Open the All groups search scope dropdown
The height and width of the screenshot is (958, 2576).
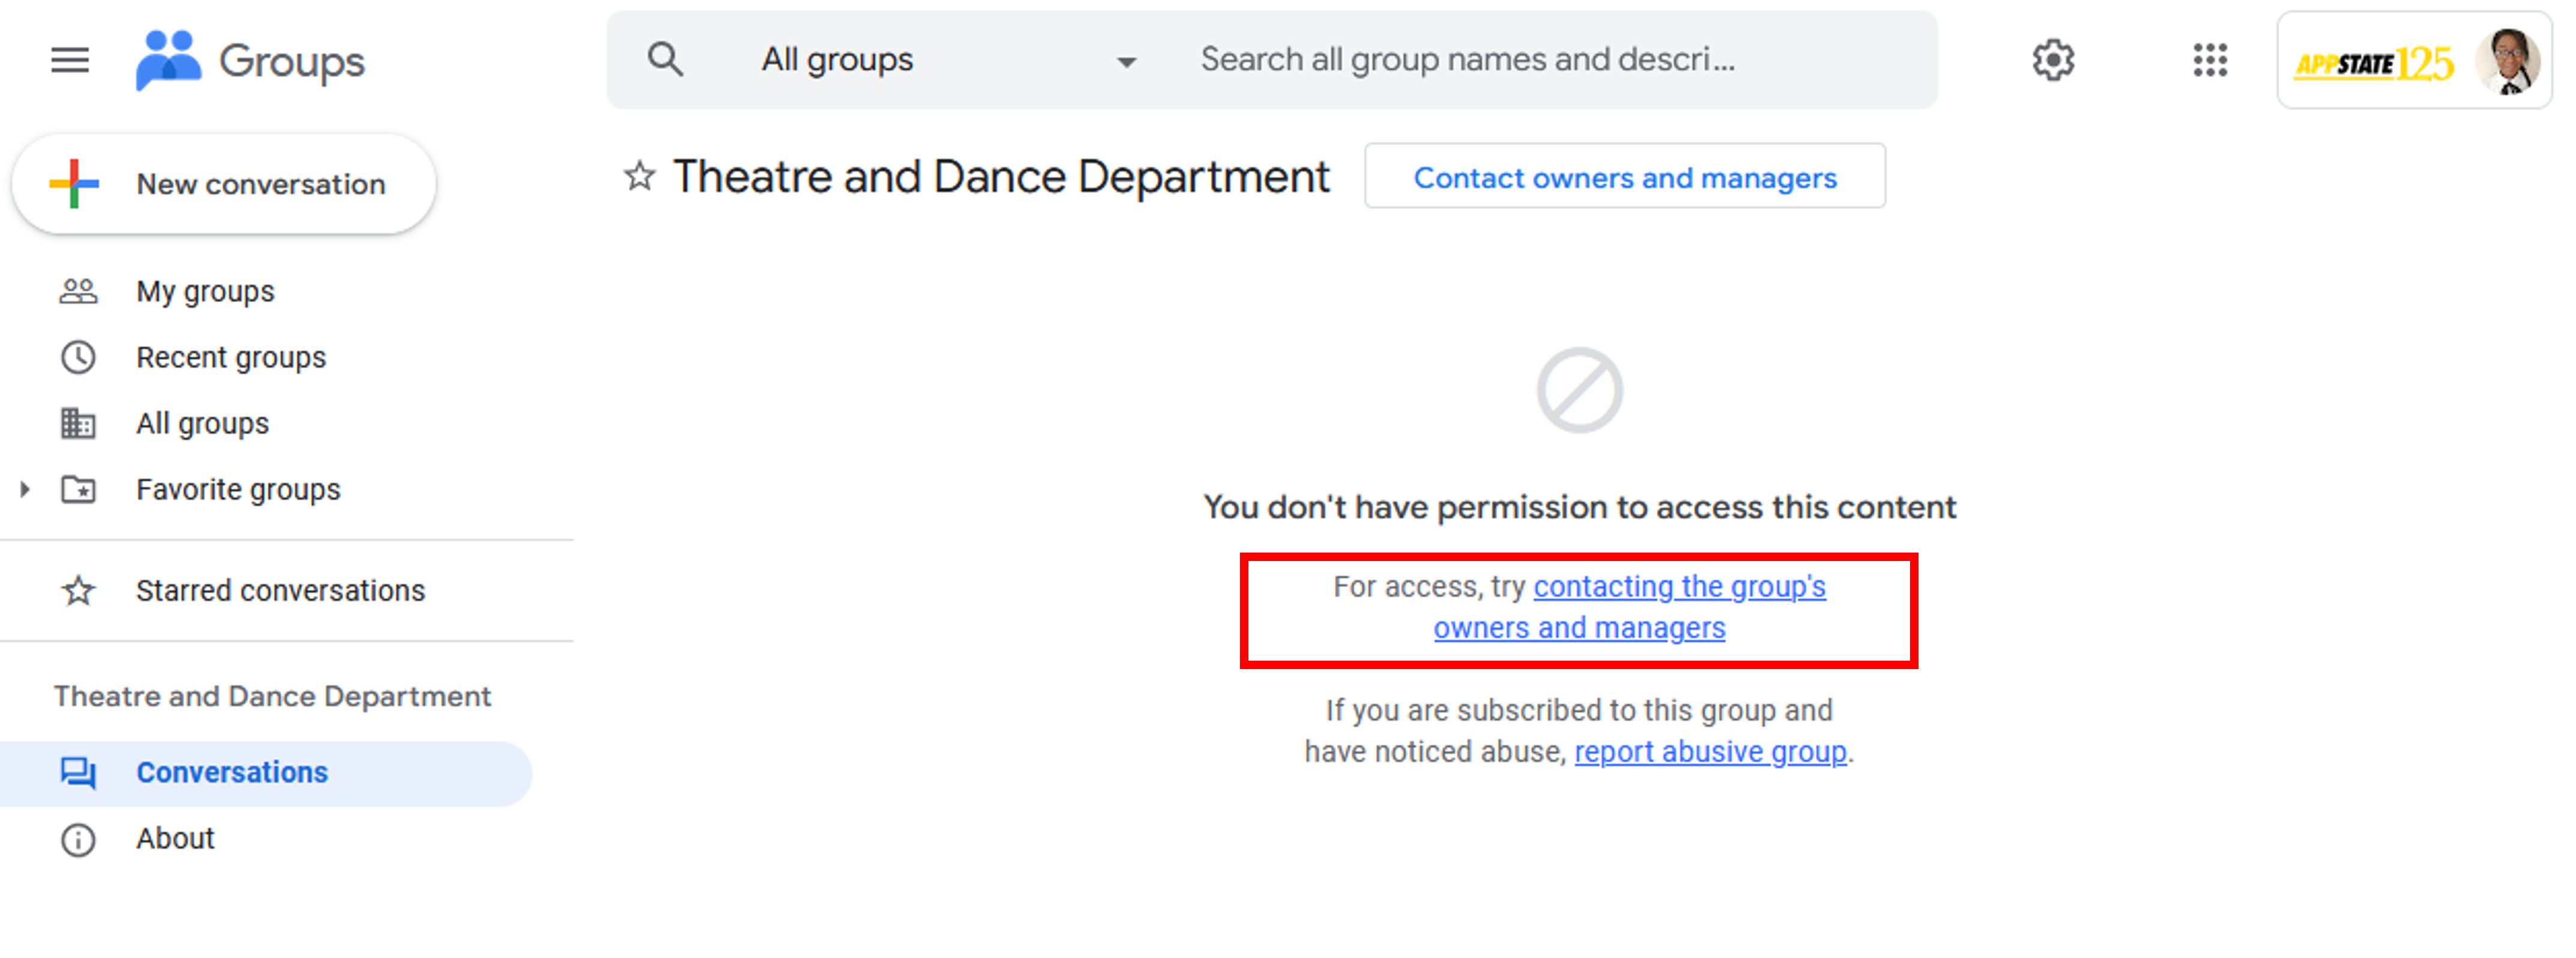pyautogui.click(x=948, y=60)
